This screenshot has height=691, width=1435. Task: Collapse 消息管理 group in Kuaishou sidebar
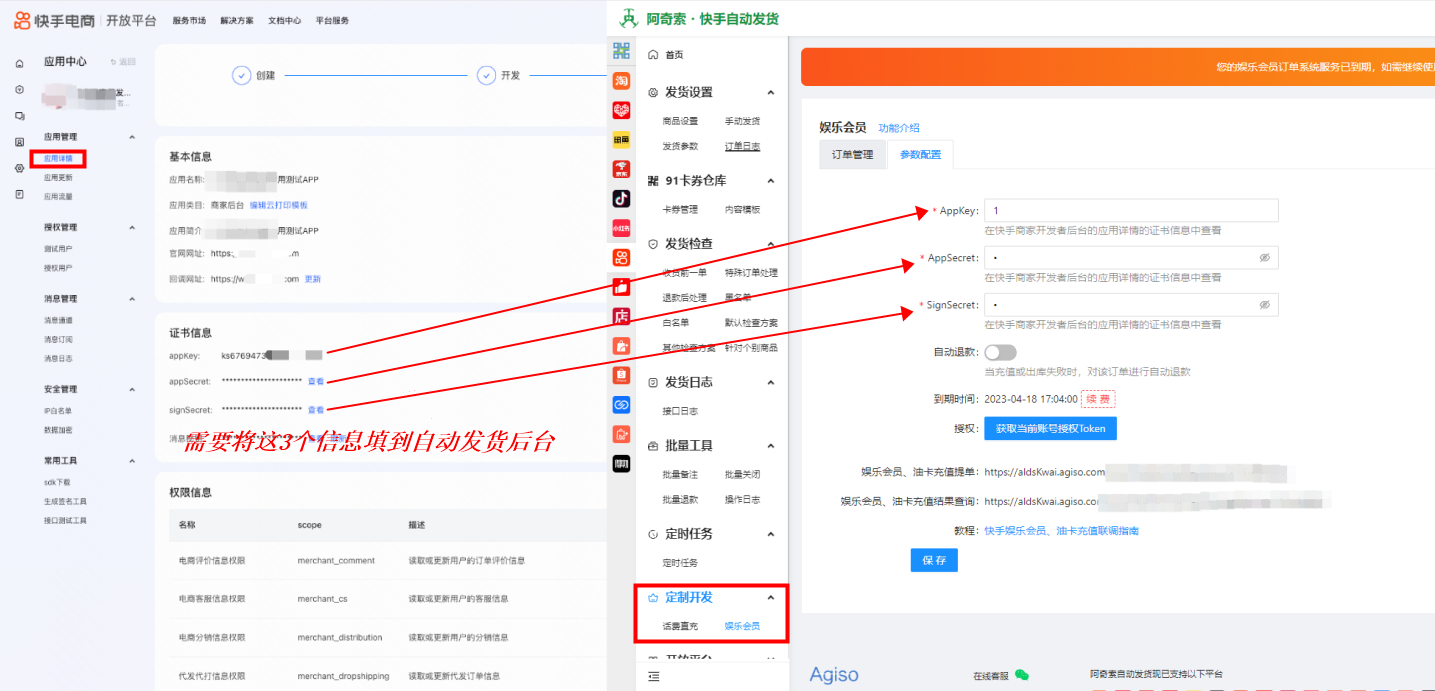coord(132,299)
